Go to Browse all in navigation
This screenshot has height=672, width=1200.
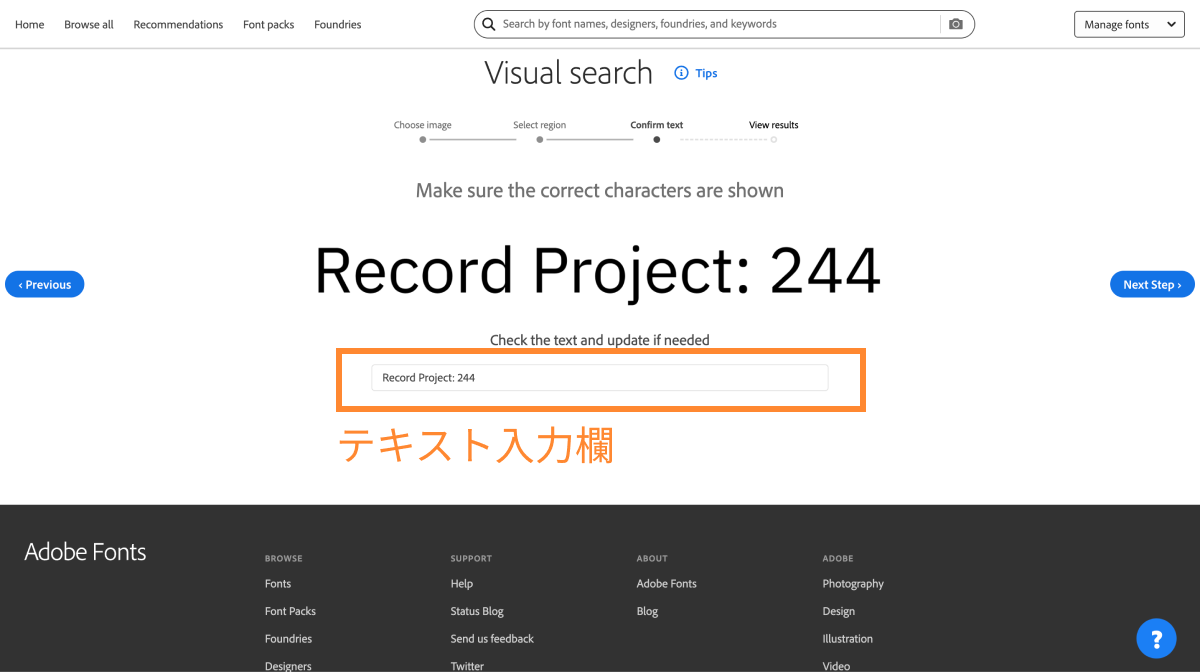[89, 25]
